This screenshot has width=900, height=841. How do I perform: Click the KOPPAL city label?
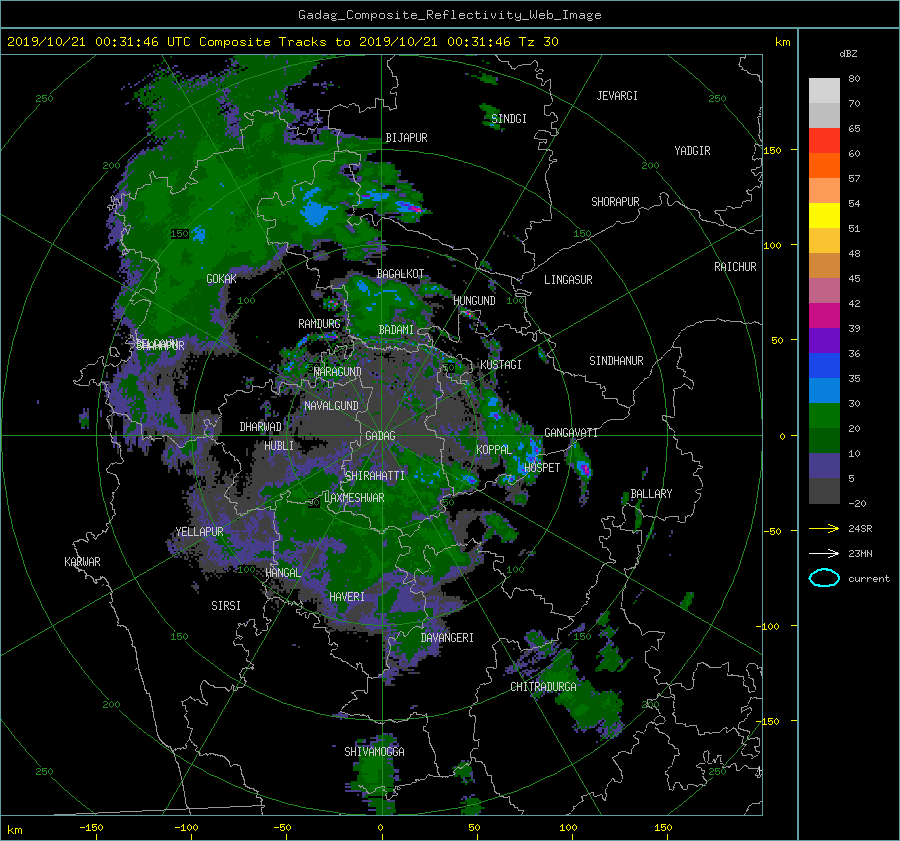tap(494, 450)
